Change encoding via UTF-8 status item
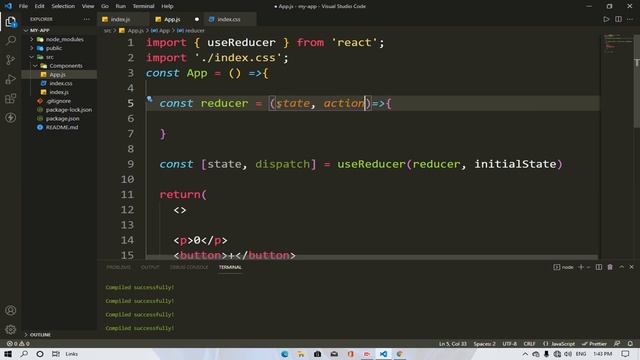The image size is (640, 360). click(x=509, y=344)
